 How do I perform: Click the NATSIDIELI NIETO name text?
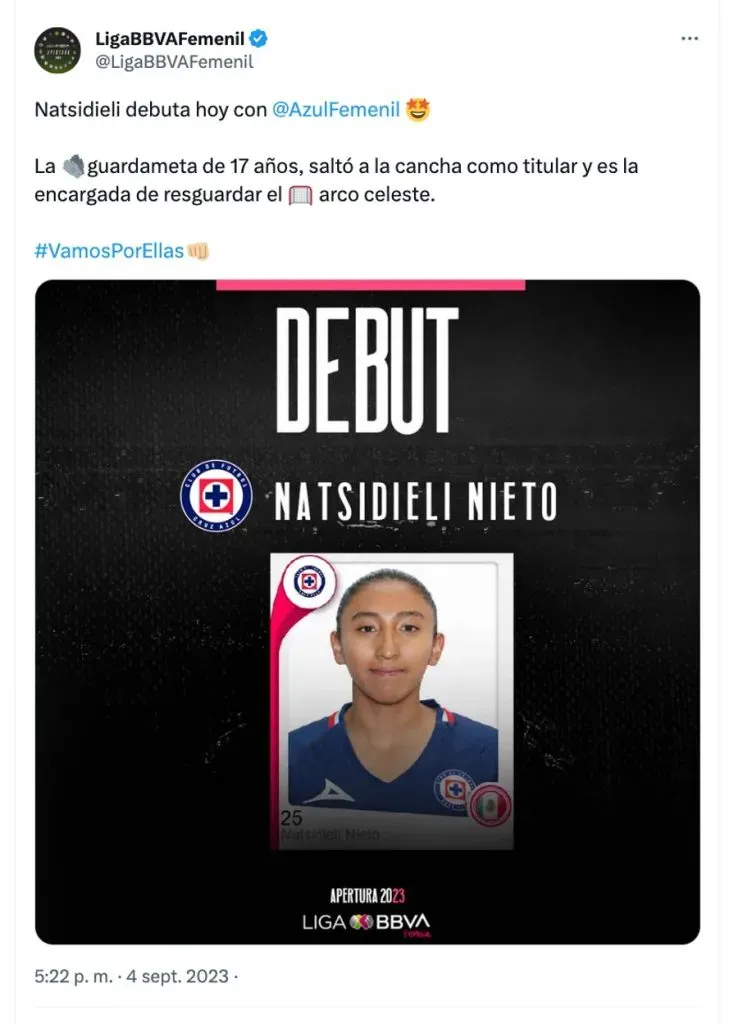click(x=416, y=502)
